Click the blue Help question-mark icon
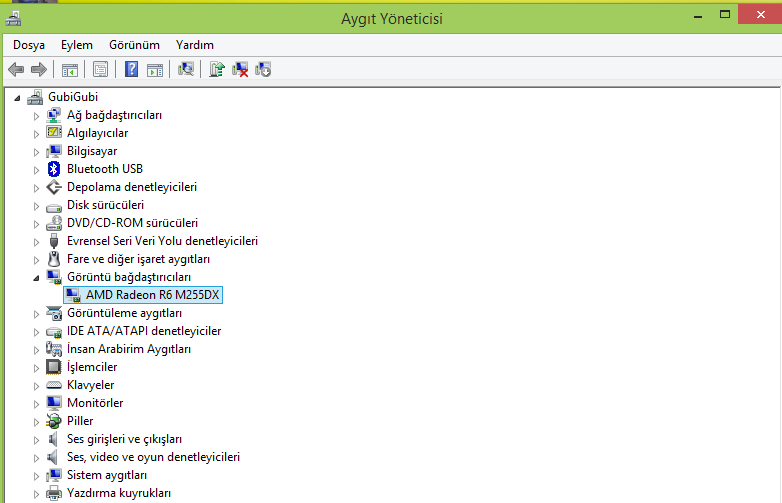 point(131,69)
